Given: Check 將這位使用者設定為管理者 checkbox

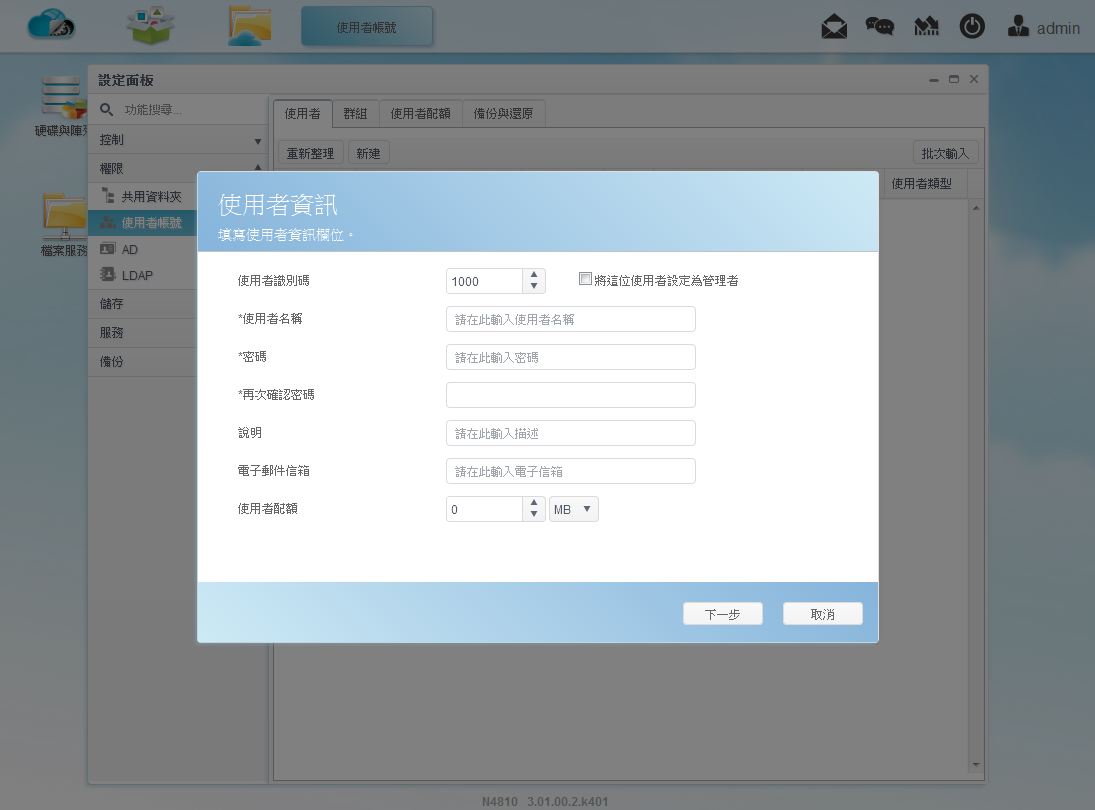Looking at the screenshot, I should pos(585,279).
